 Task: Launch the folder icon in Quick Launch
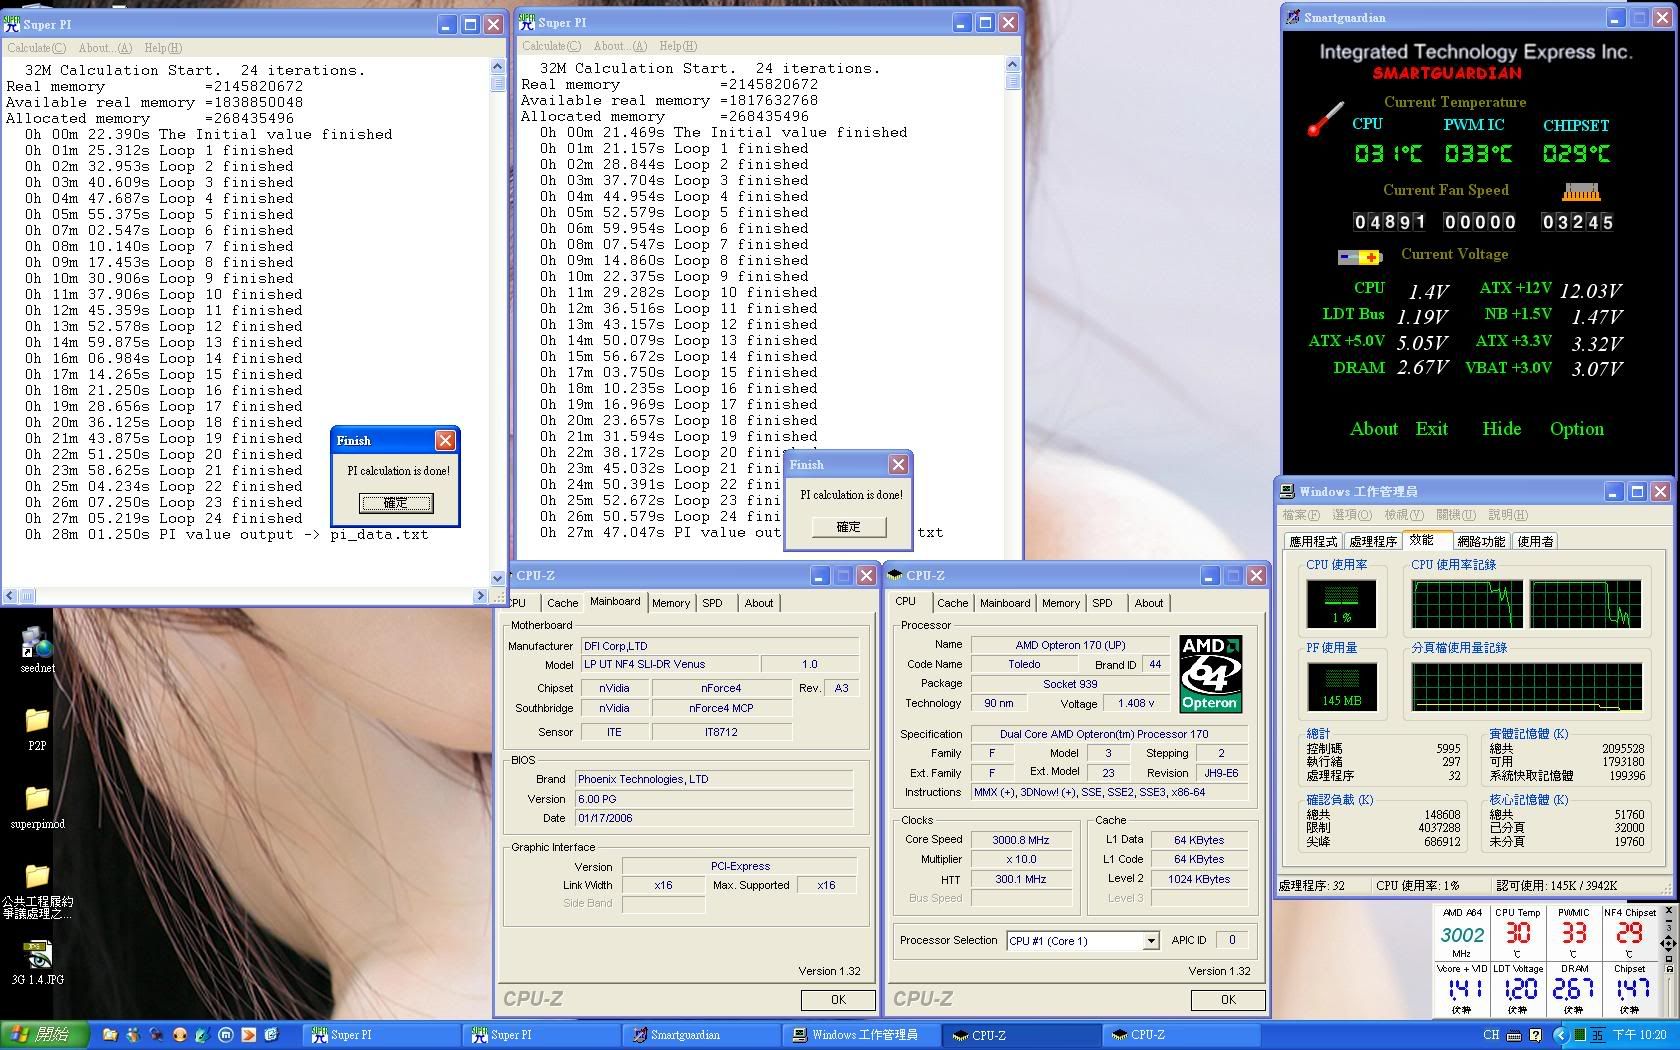pos(110,1035)
